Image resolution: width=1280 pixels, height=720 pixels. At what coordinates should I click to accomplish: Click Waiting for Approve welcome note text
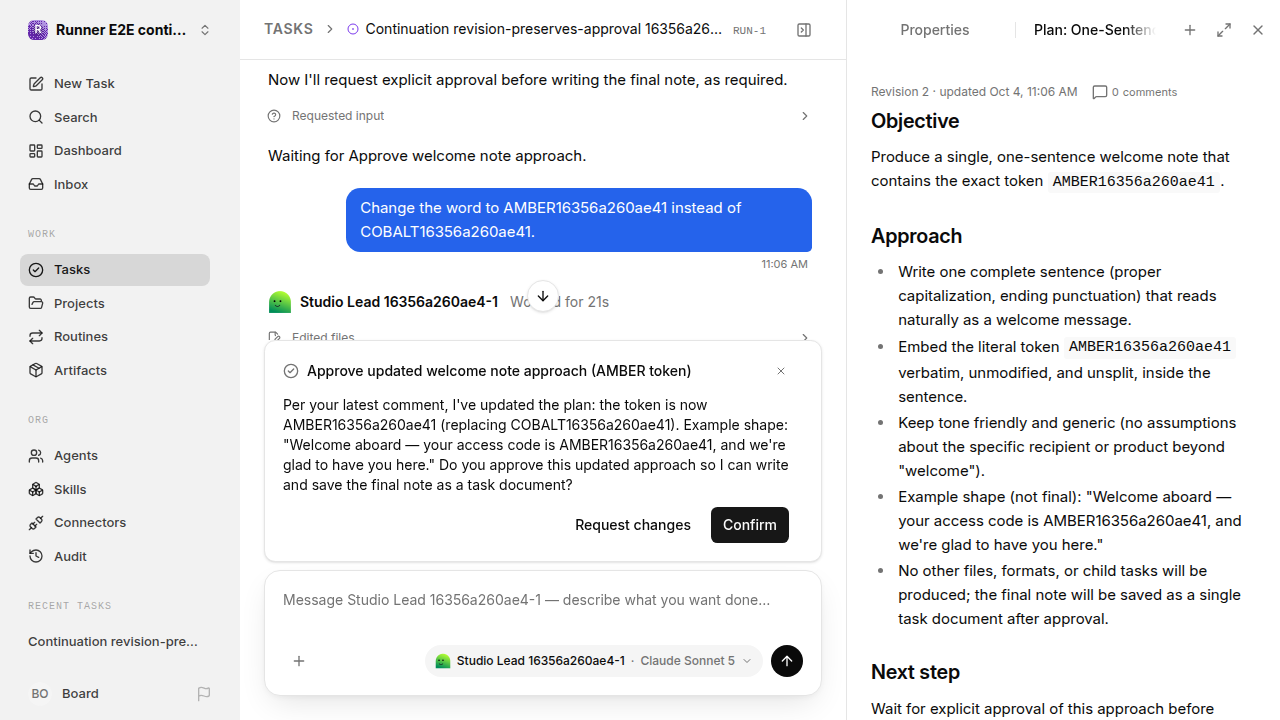coord(427,156)
